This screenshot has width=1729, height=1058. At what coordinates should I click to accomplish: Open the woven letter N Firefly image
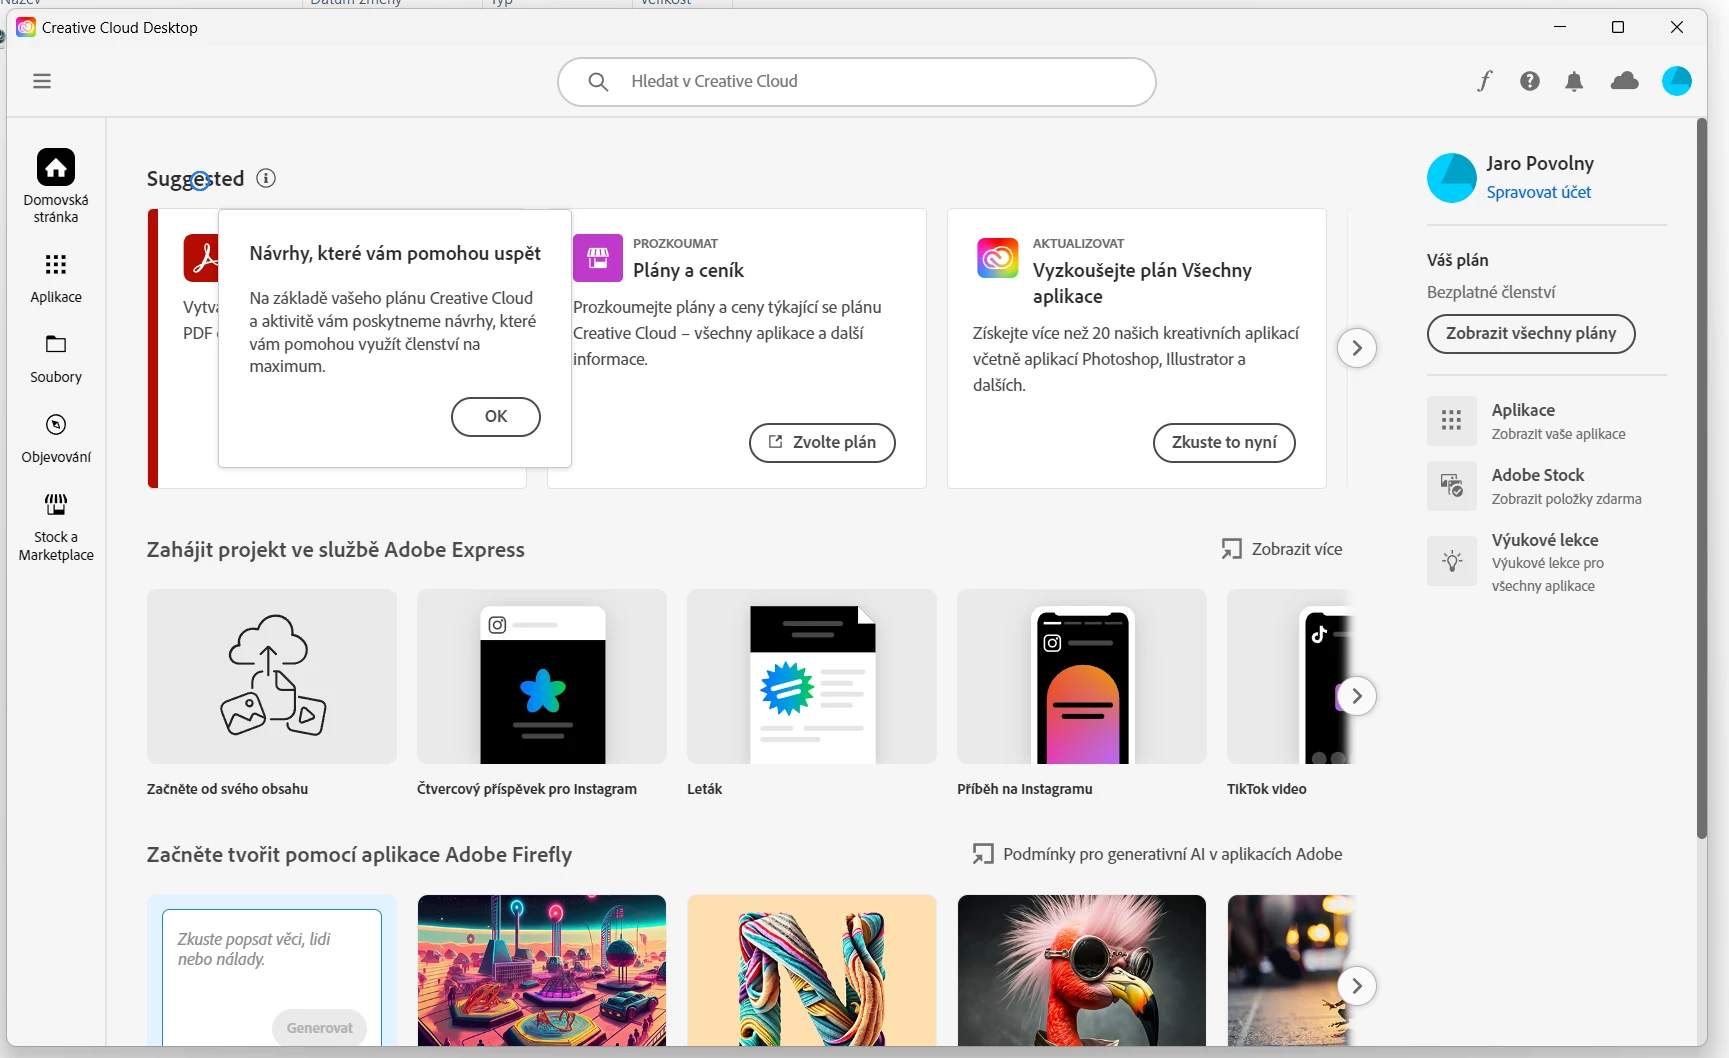[x=812, y=970]
